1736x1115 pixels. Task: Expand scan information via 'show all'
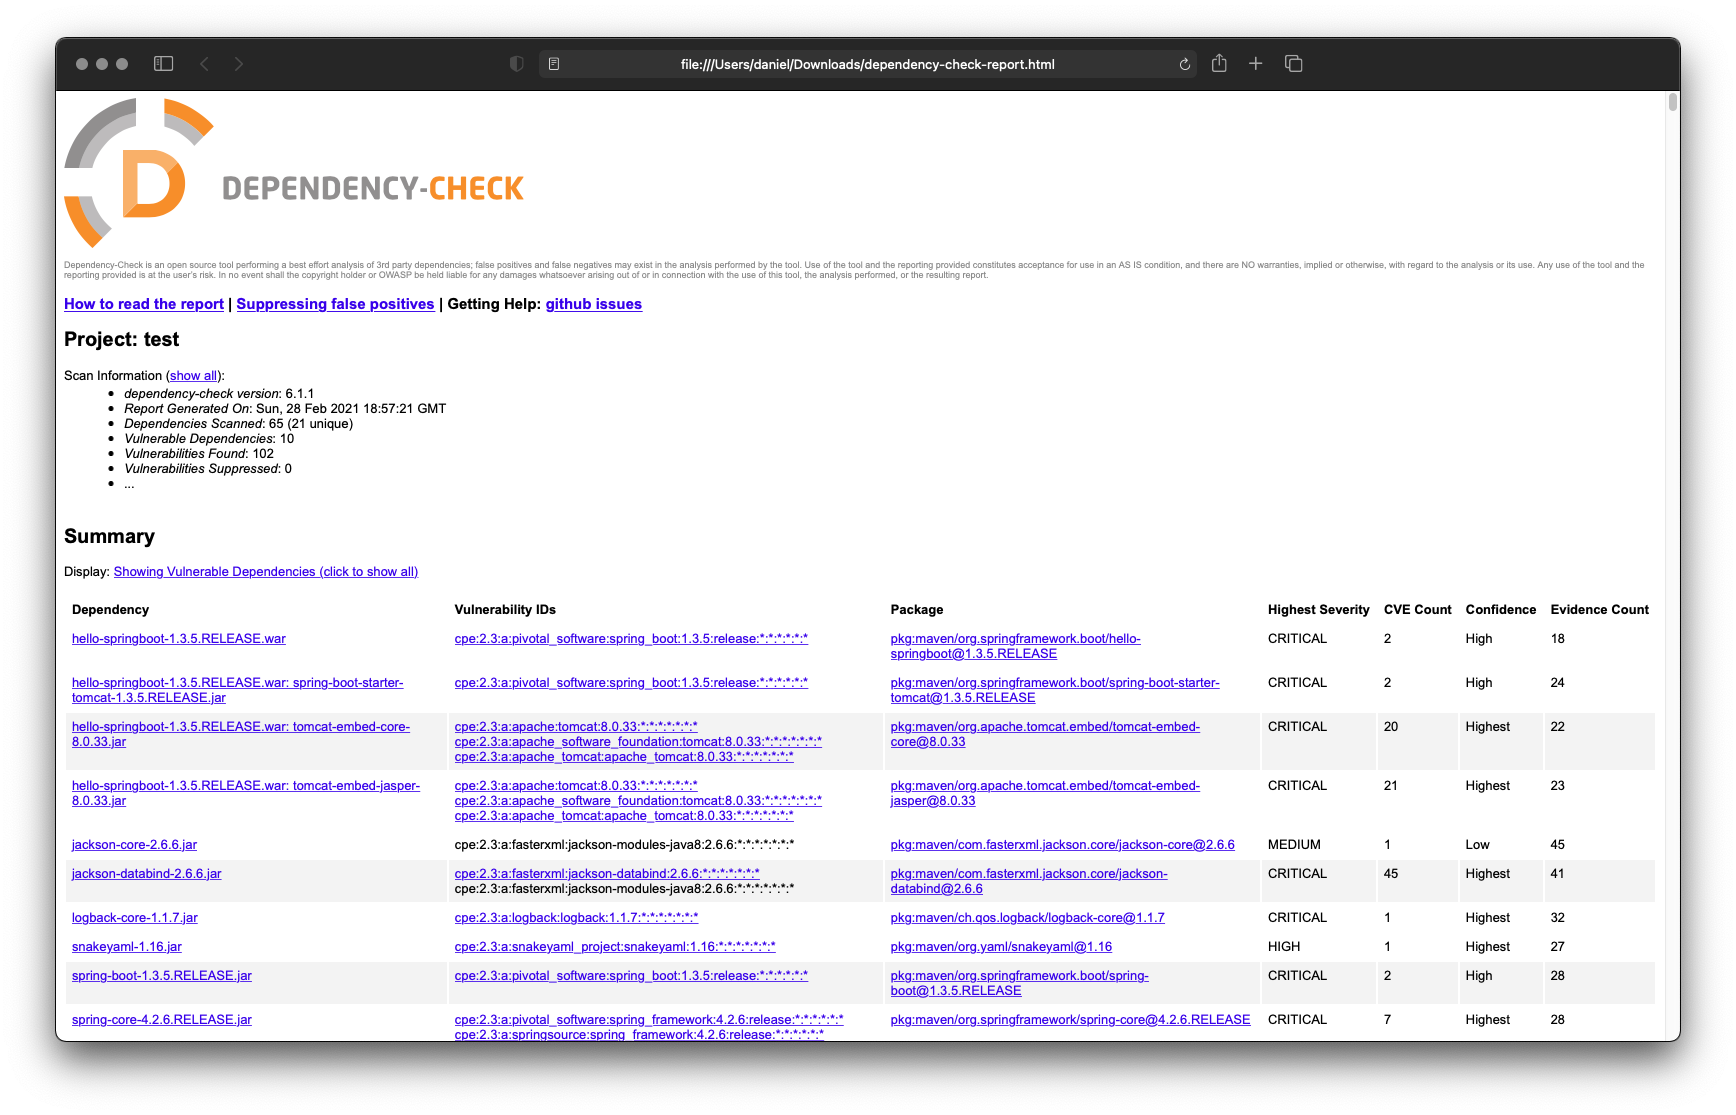(x=193, y=376)
